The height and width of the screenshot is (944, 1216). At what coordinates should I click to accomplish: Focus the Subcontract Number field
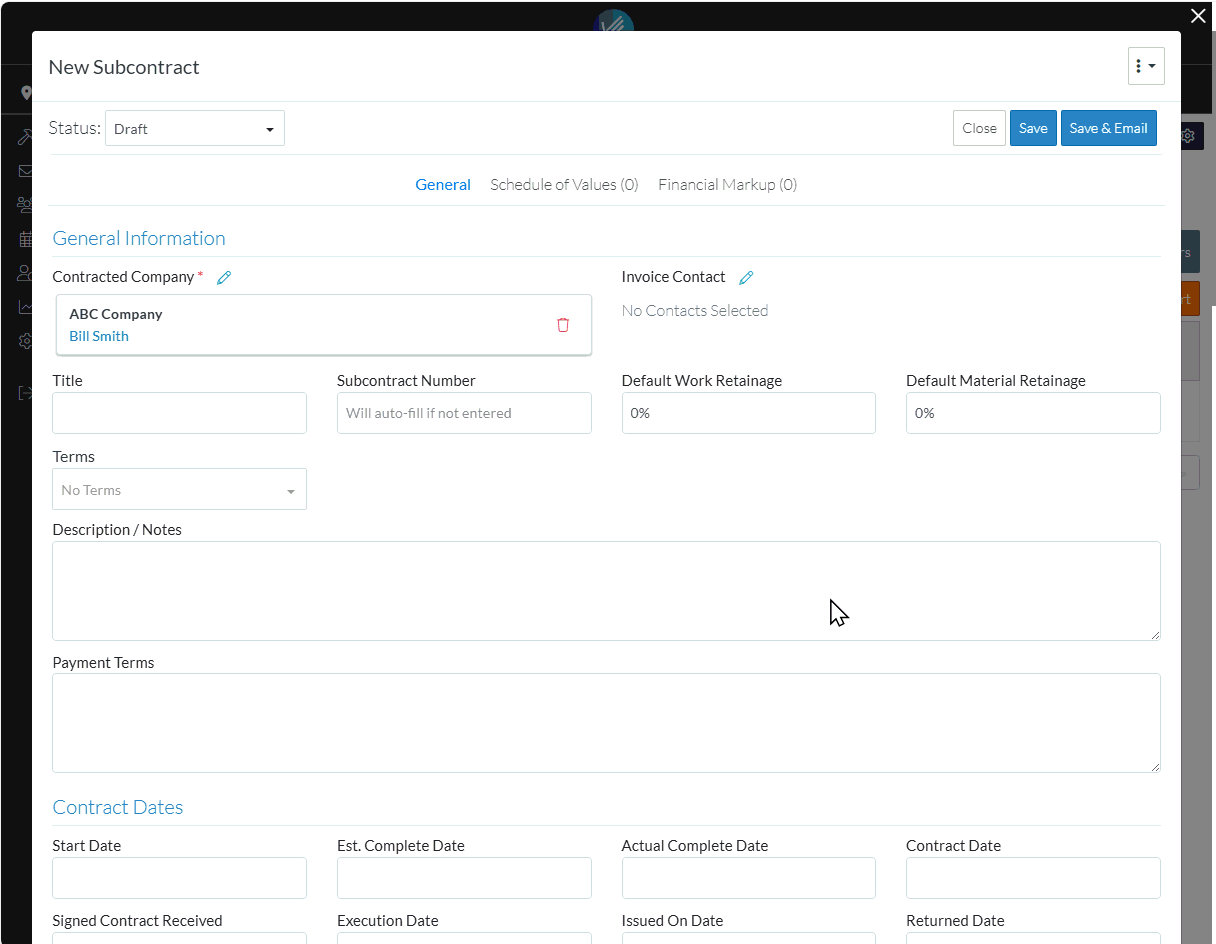464,413
